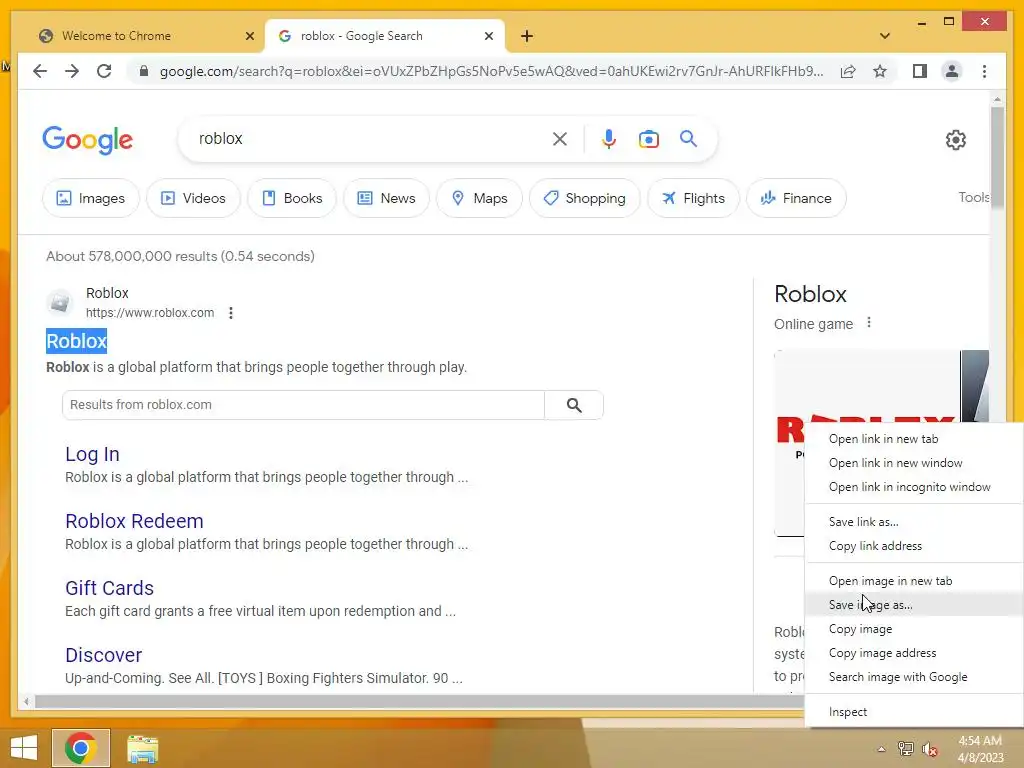Open File Explorer from the taskbar
The image size is (1024, 768).
[142, 749]
